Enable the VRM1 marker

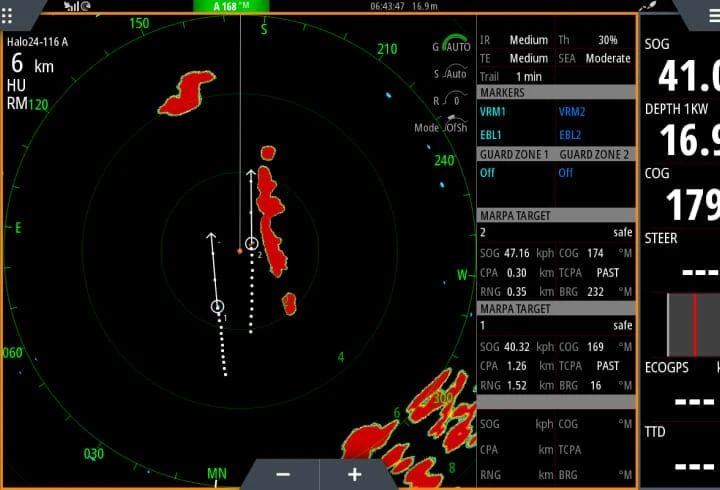pos(493,111)
